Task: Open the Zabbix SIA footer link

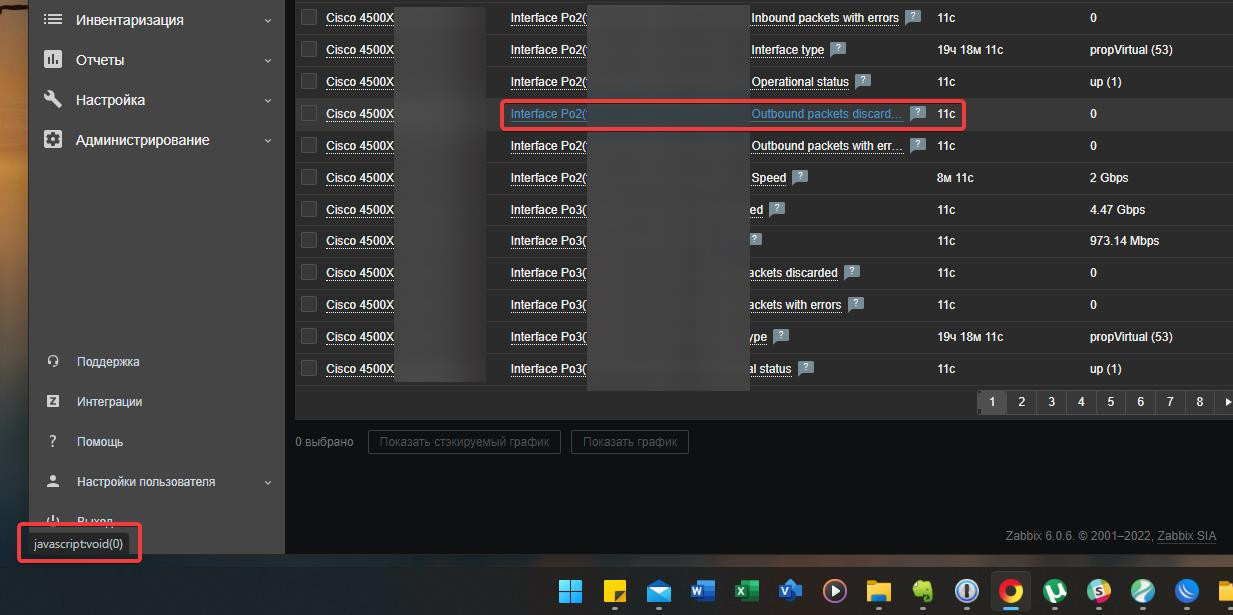Action: tap(1187, 536)
